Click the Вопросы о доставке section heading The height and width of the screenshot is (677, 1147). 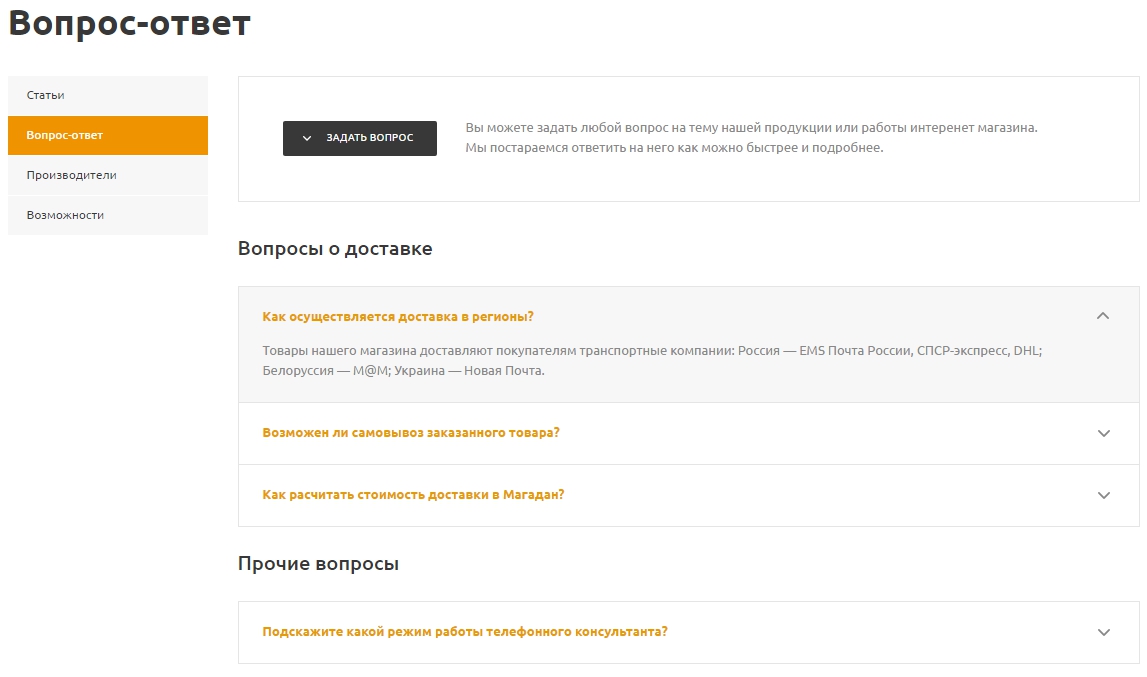[335, 249]
